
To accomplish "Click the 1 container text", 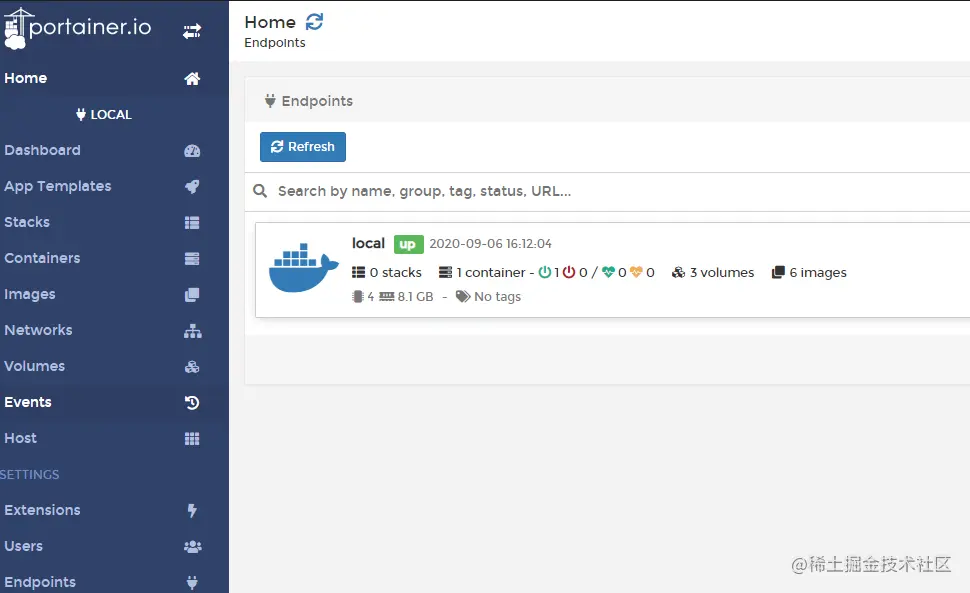I will [491, 273].
